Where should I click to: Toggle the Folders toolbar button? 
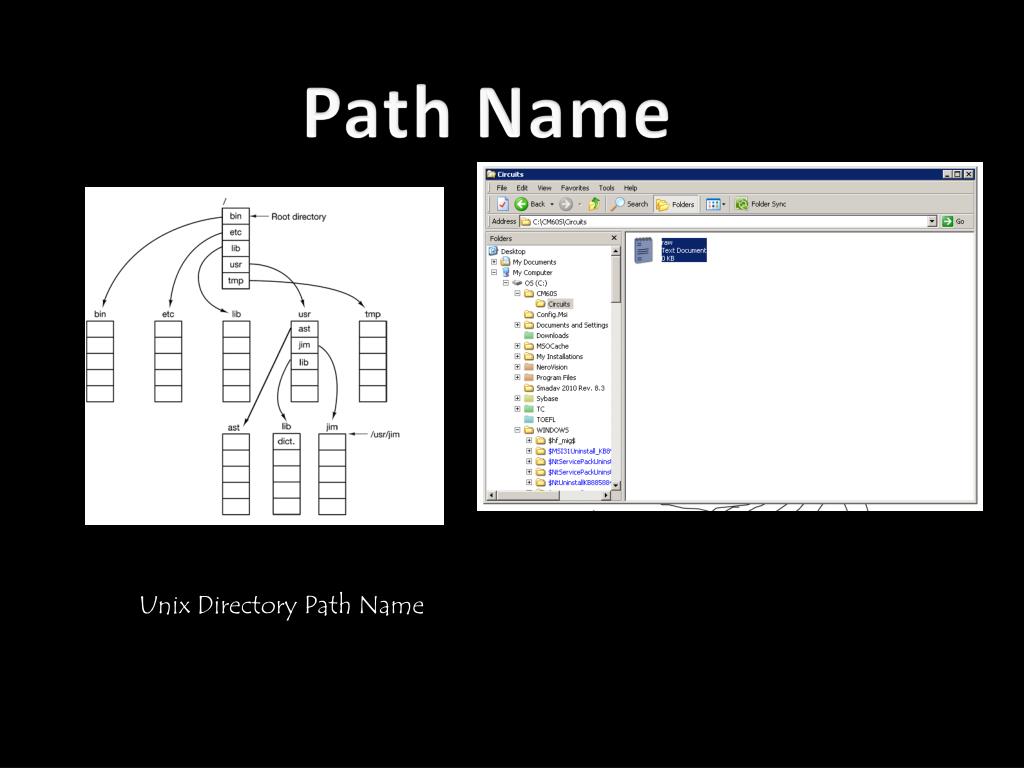(675, 204)
